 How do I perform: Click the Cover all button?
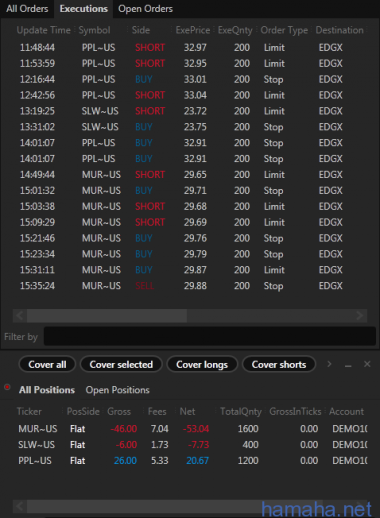(x=47, y=364)
